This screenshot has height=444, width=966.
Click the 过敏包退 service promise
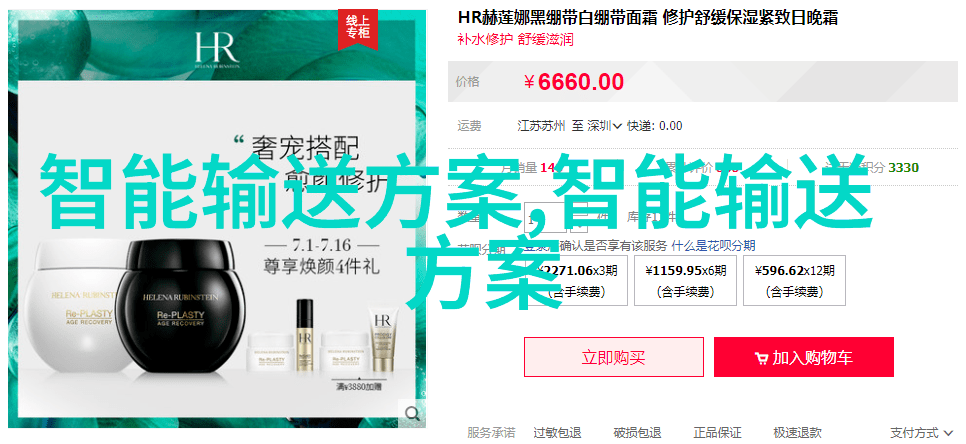click(x=557, y=433)
